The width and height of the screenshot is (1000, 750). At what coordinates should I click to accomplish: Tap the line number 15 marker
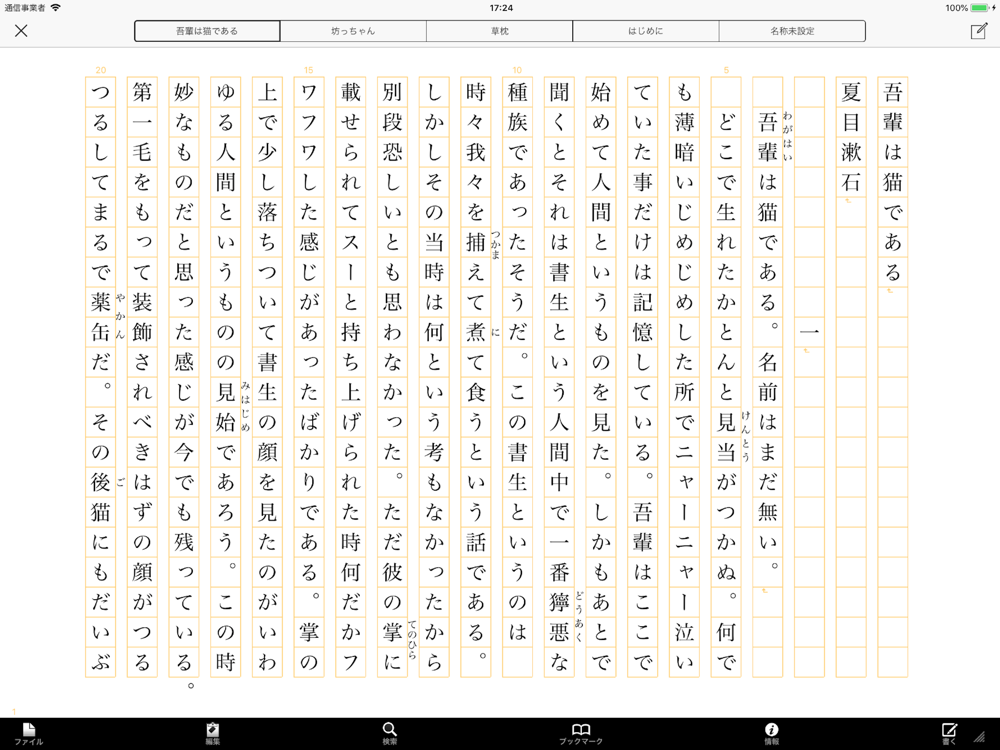pyautogui.click(x=309, y=70)
